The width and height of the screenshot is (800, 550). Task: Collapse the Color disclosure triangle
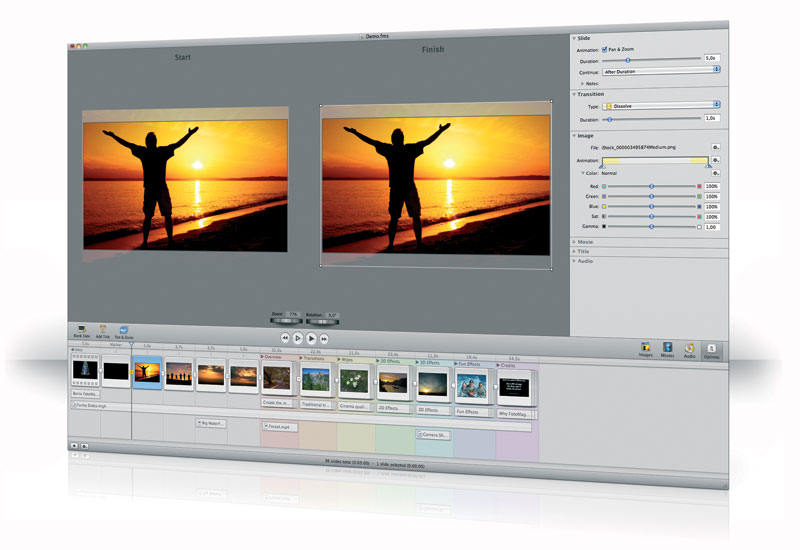tap(582, 173)
